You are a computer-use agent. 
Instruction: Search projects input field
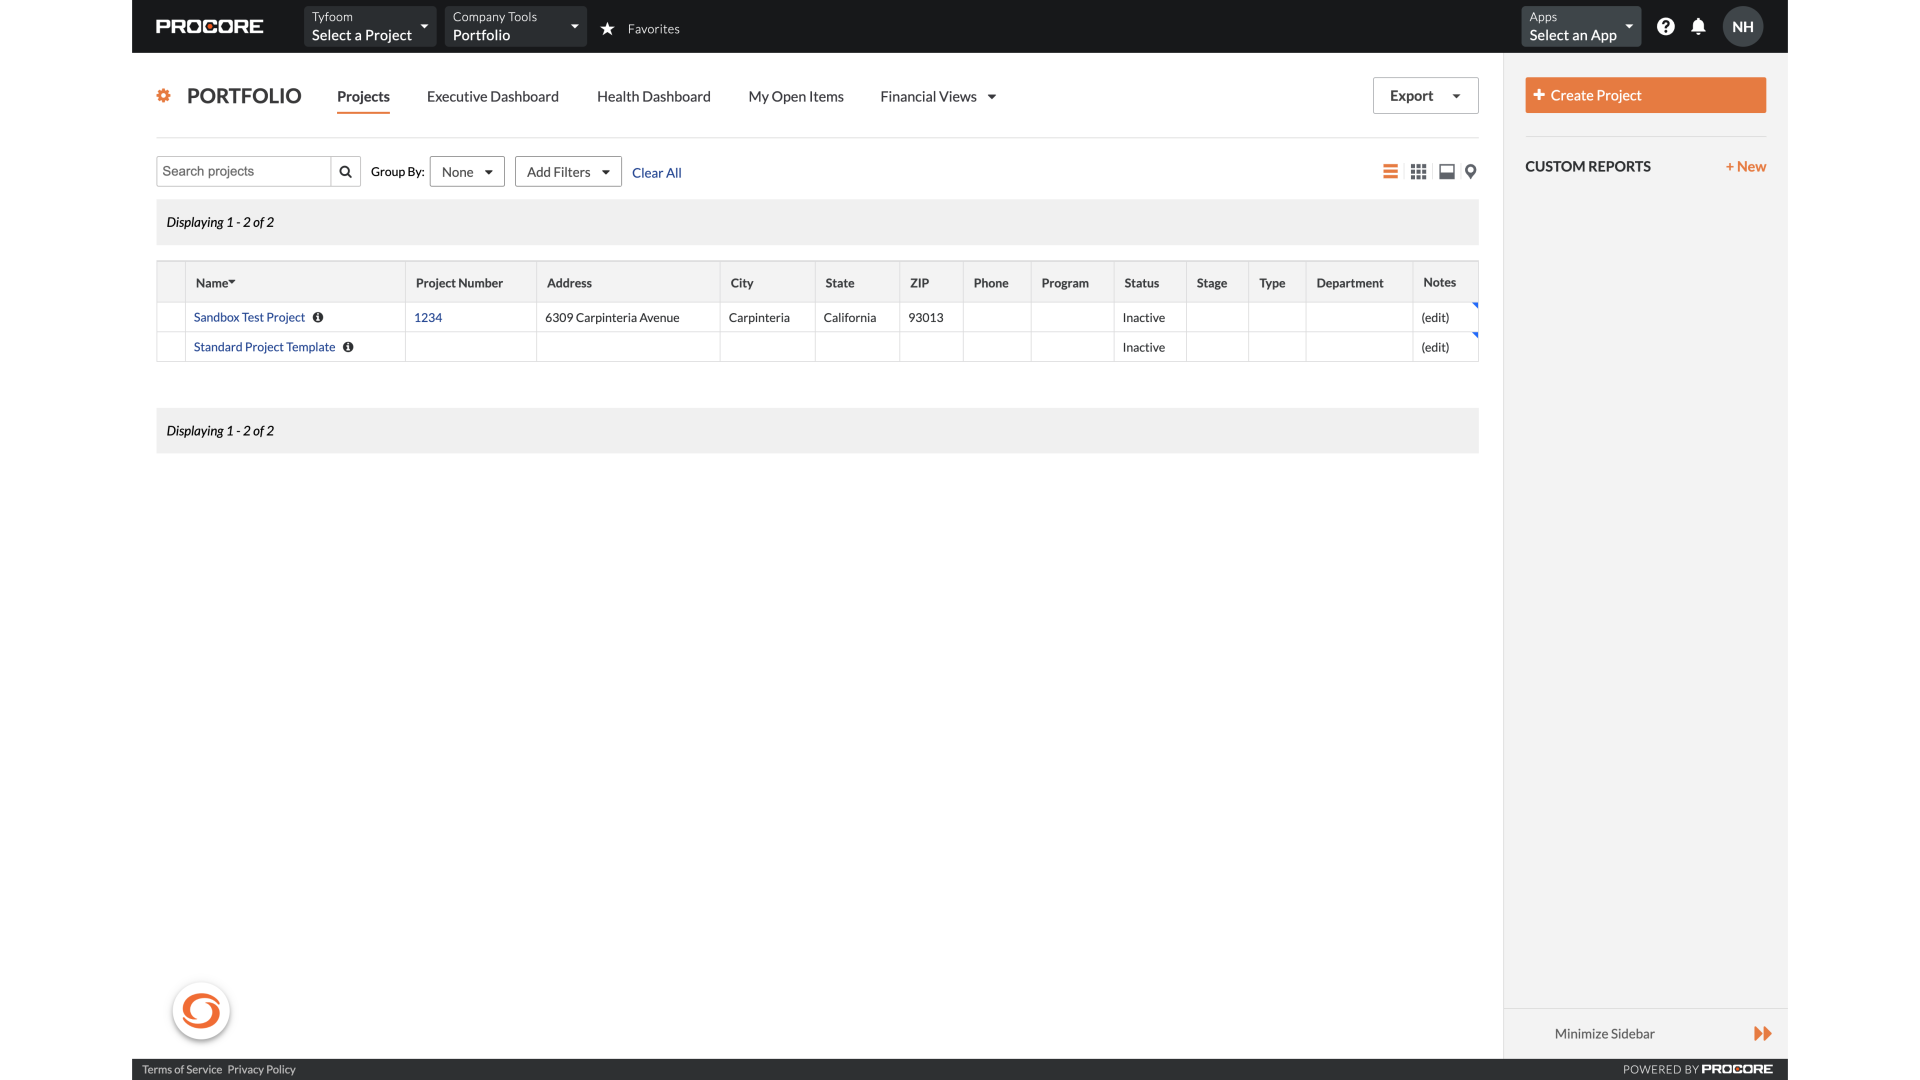[243, 170]
